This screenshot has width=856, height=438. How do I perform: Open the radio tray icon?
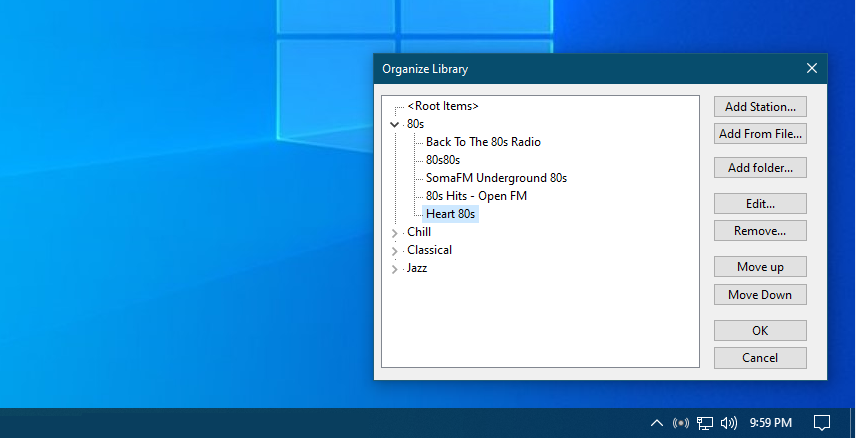pyautogui.click(x=681, y=423)
